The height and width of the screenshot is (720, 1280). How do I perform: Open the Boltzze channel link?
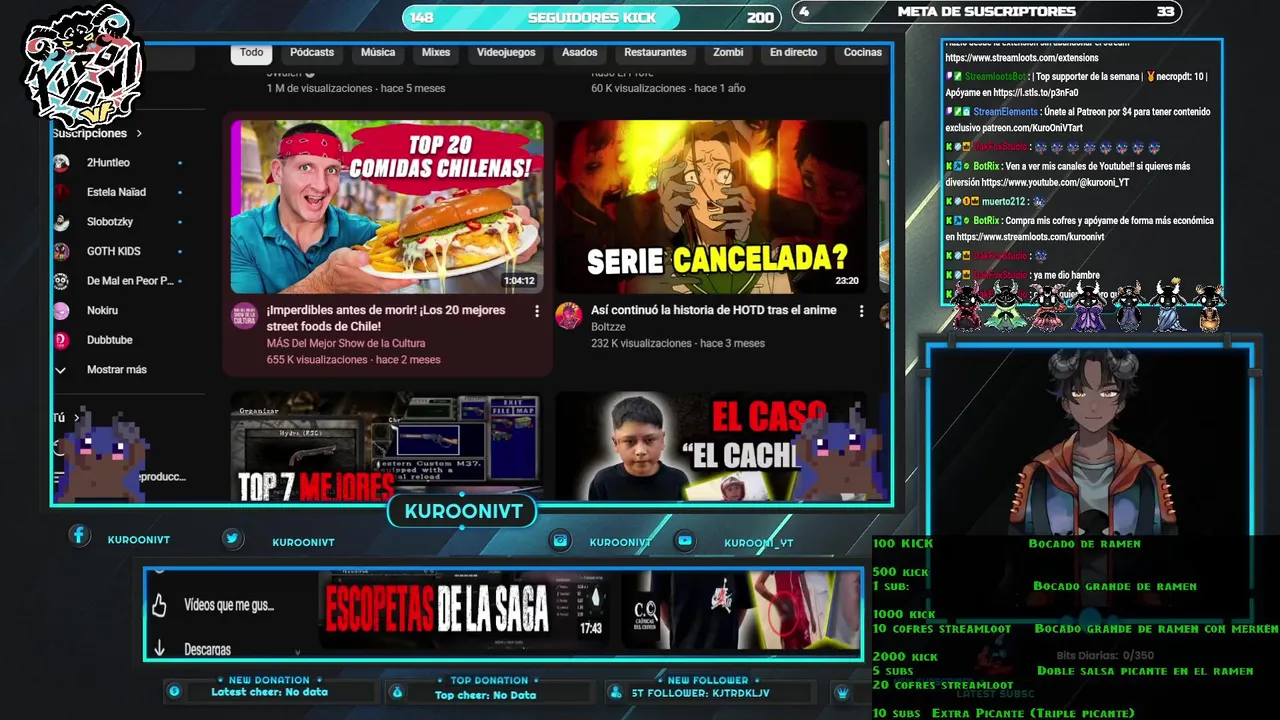tap(608, 327)
